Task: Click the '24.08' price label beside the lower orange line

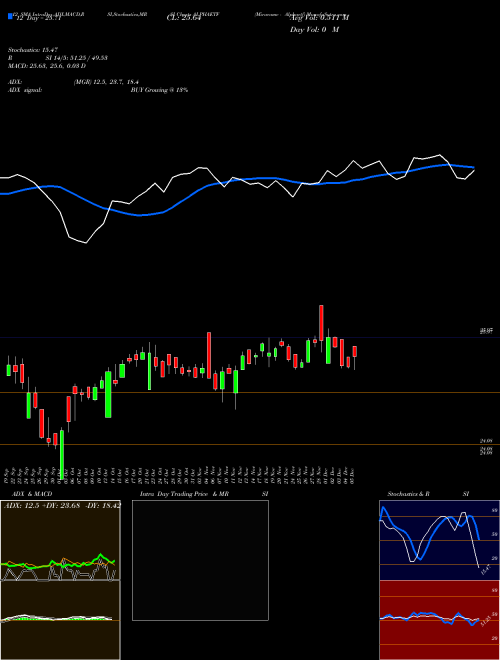Action: (486, 441)
